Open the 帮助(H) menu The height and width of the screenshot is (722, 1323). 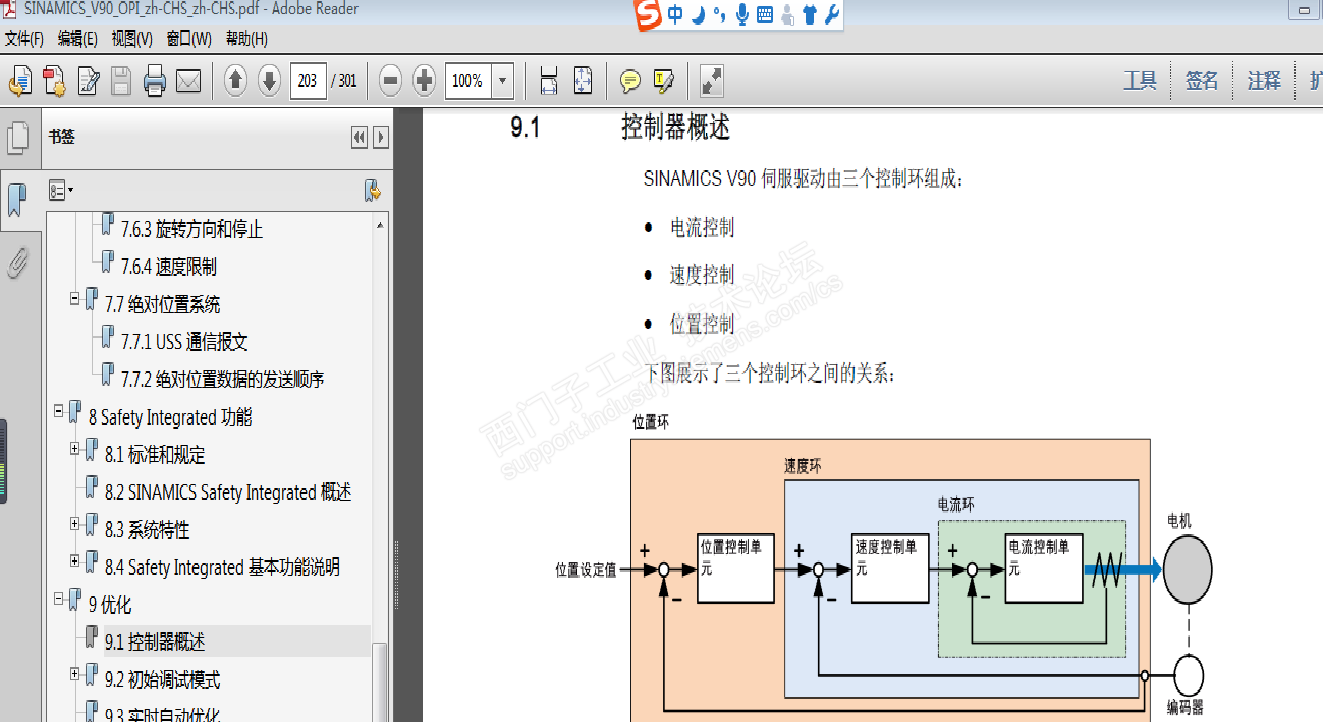pyautogui.click(x=246, y=39)
